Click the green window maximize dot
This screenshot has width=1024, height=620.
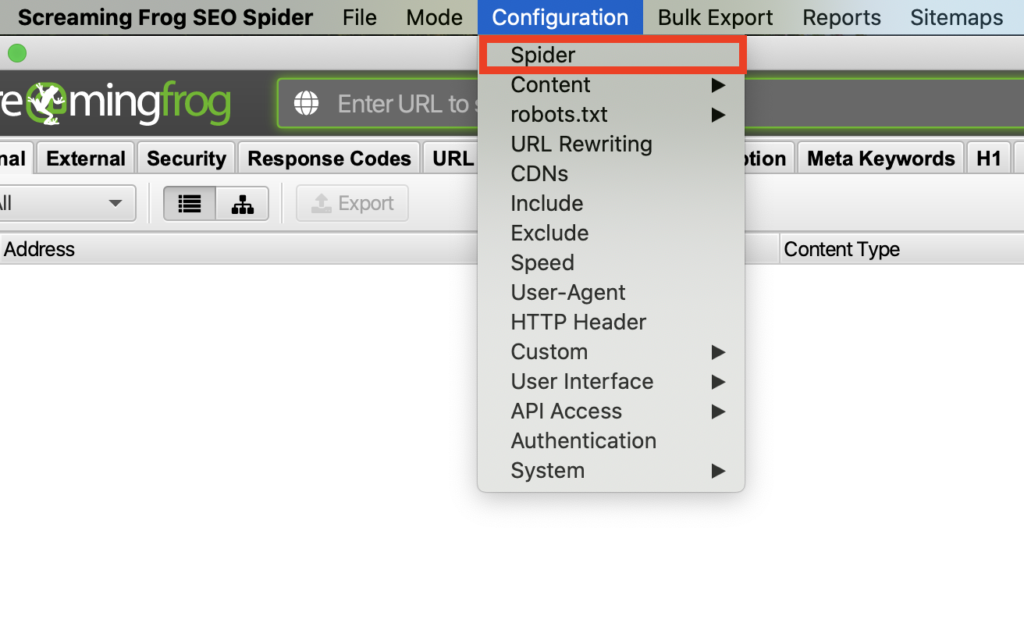coord(17,53)
